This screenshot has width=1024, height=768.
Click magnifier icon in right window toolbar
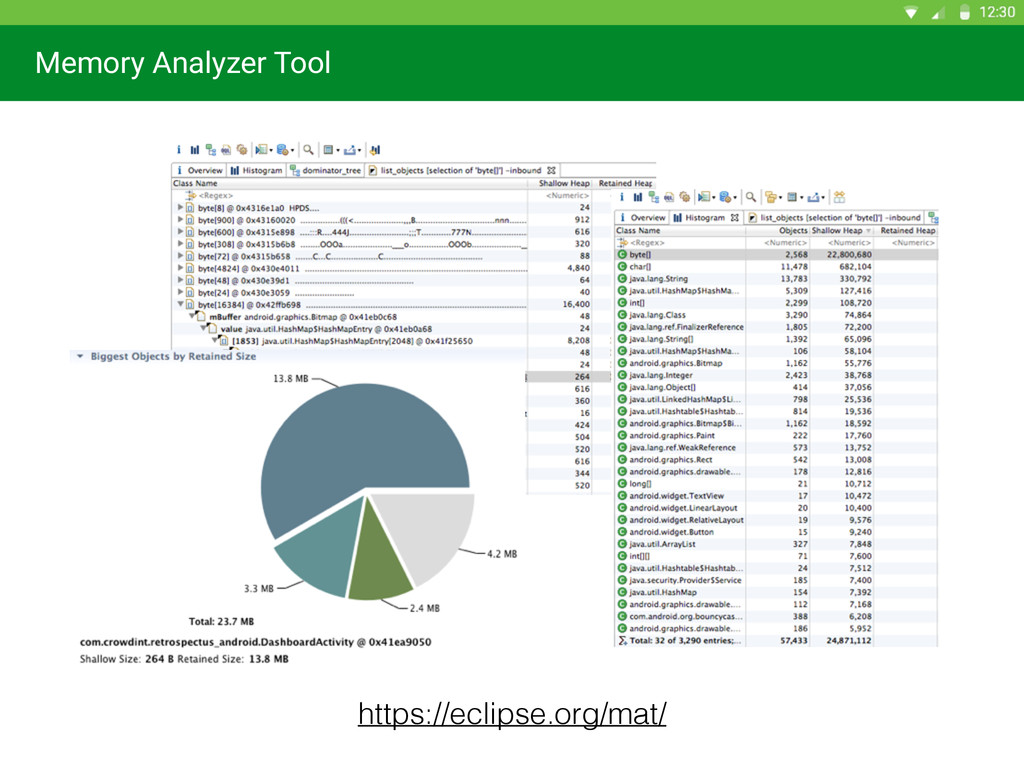click(751, 197)
